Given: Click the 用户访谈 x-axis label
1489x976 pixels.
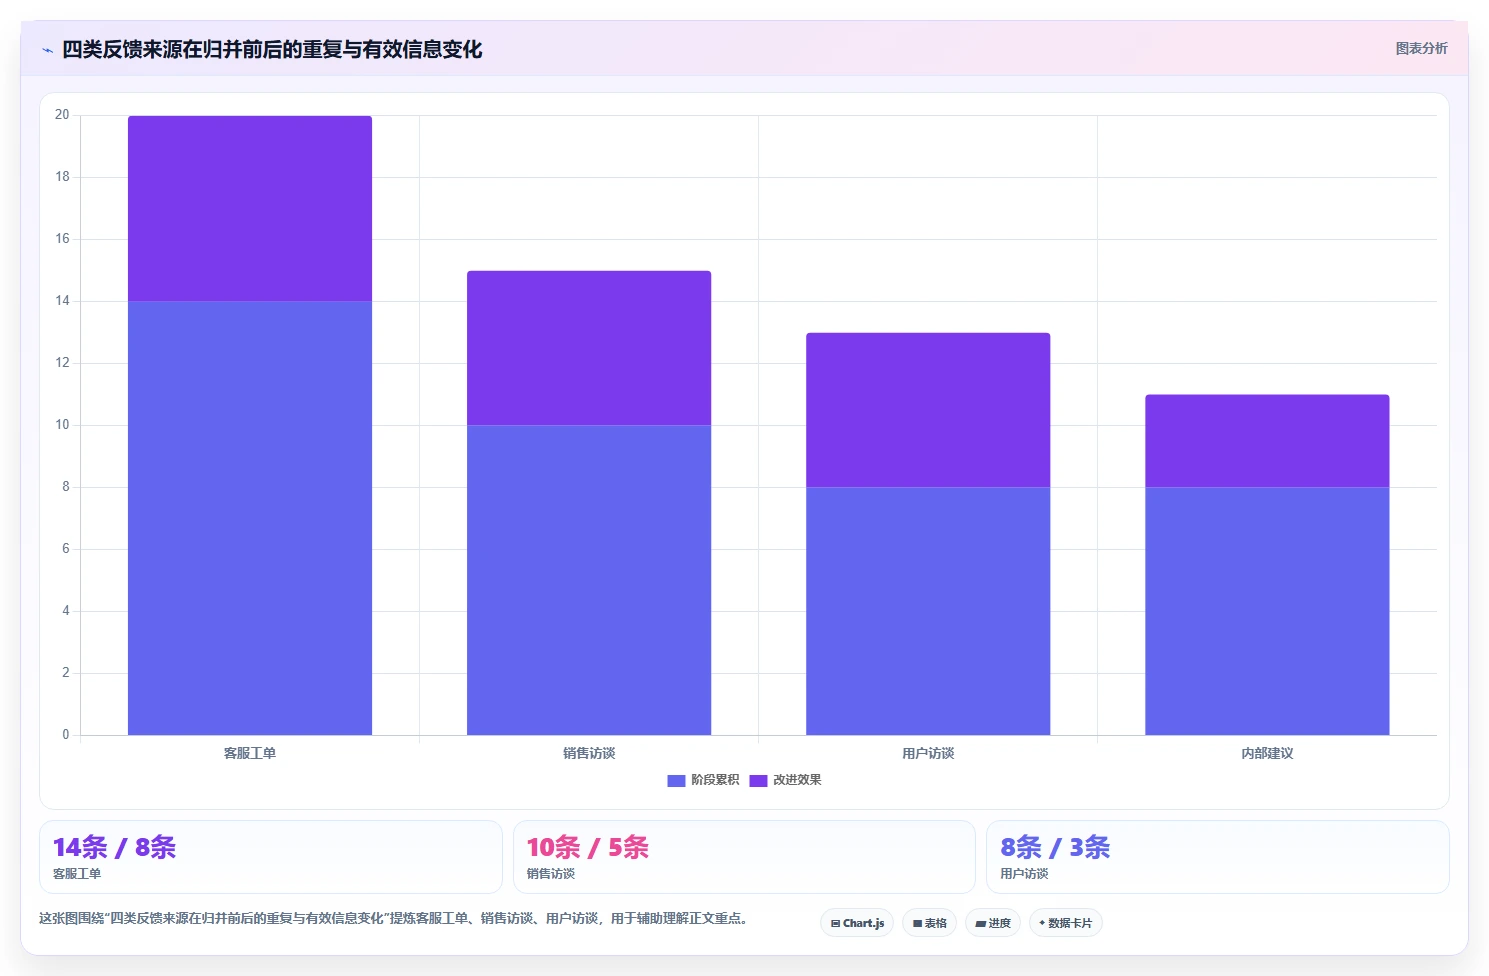Looking at the screenshot, I should click(x=928, y=753).
